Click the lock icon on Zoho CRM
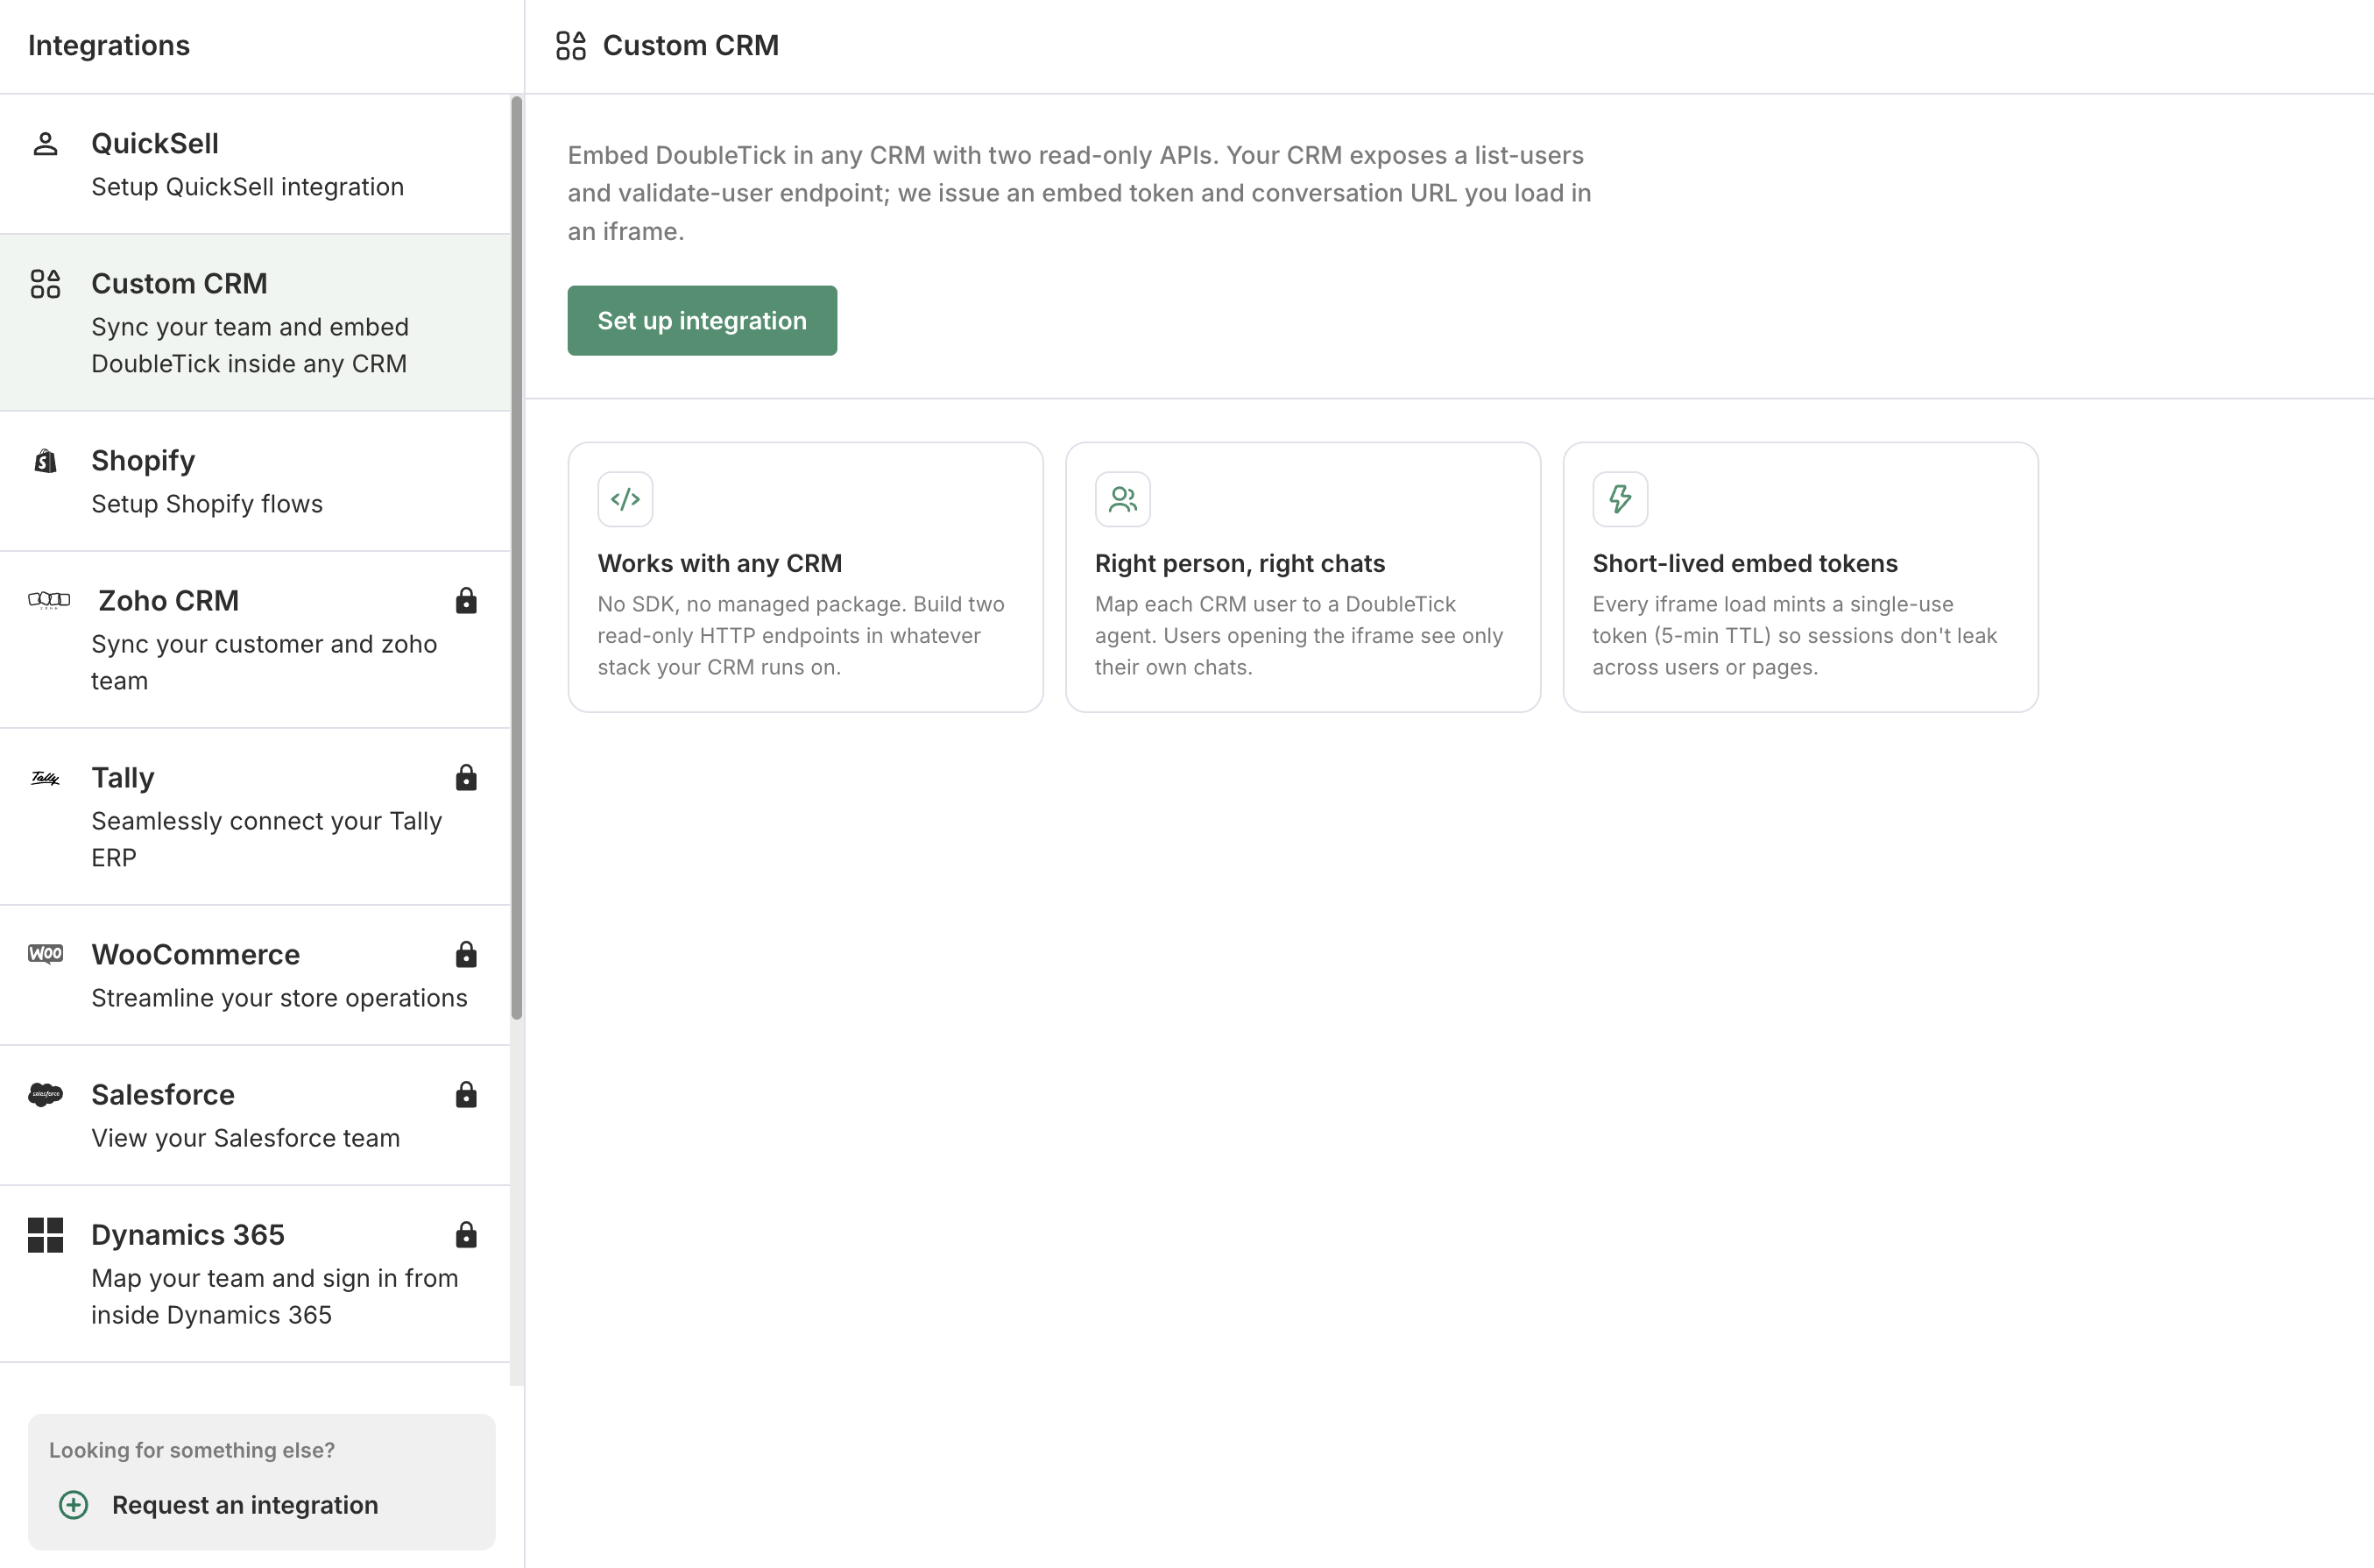This screenshot has width=2374, height=1568. click(x=466, y=601)
